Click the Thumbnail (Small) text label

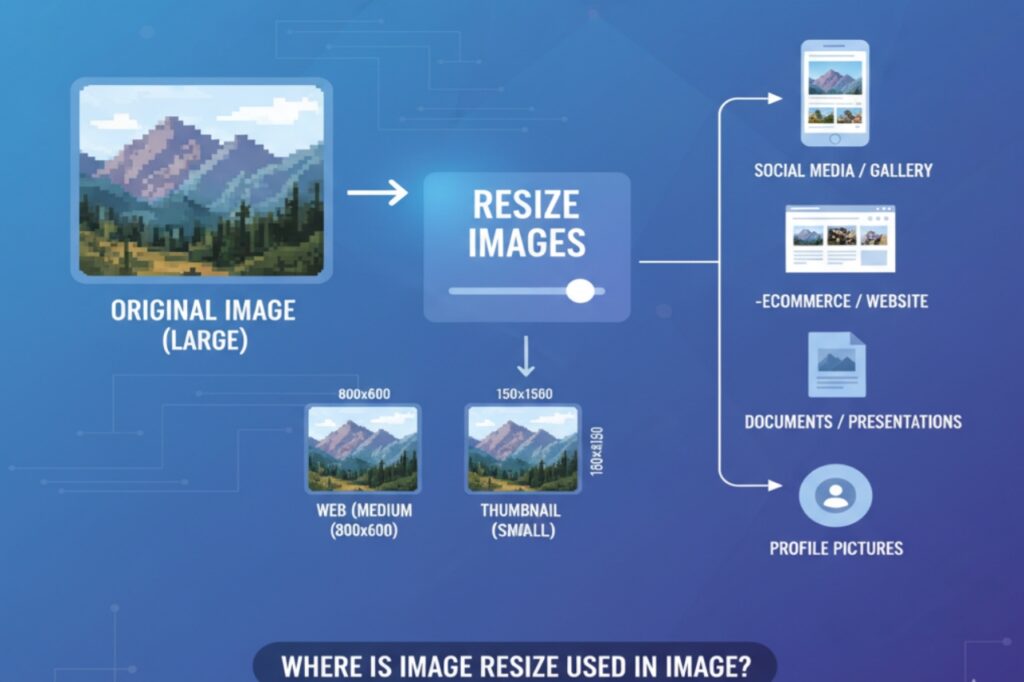[x=521, y=522]
